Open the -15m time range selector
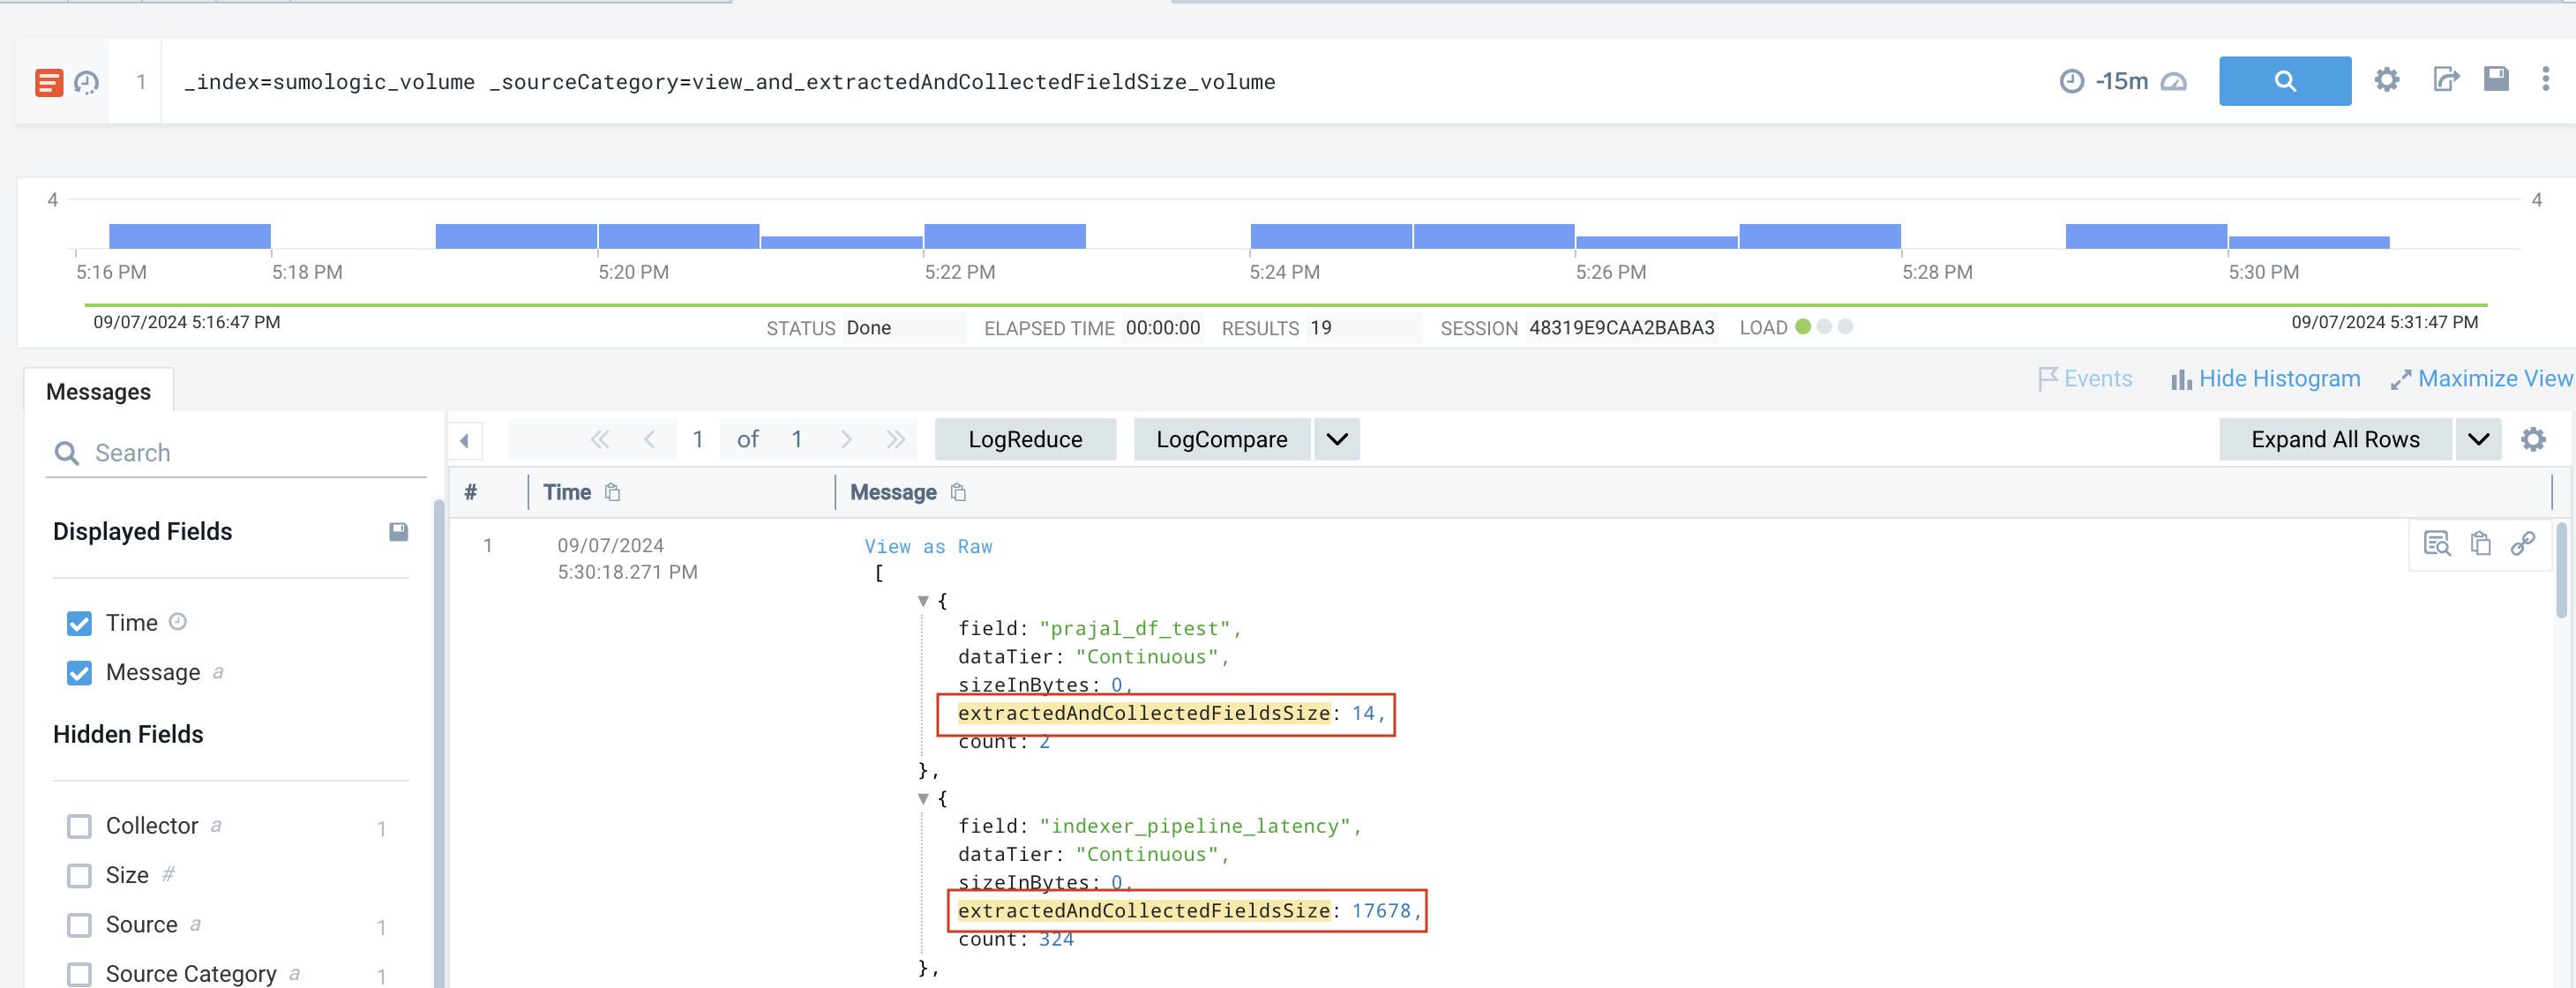This screenshot has width=2576, height=988. point(2120,81)
